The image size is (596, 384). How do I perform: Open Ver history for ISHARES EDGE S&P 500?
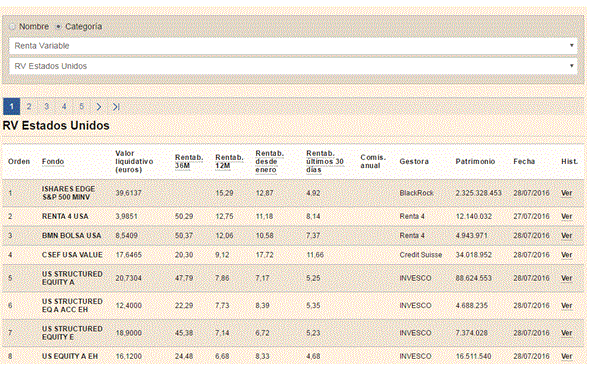(566, 193)
